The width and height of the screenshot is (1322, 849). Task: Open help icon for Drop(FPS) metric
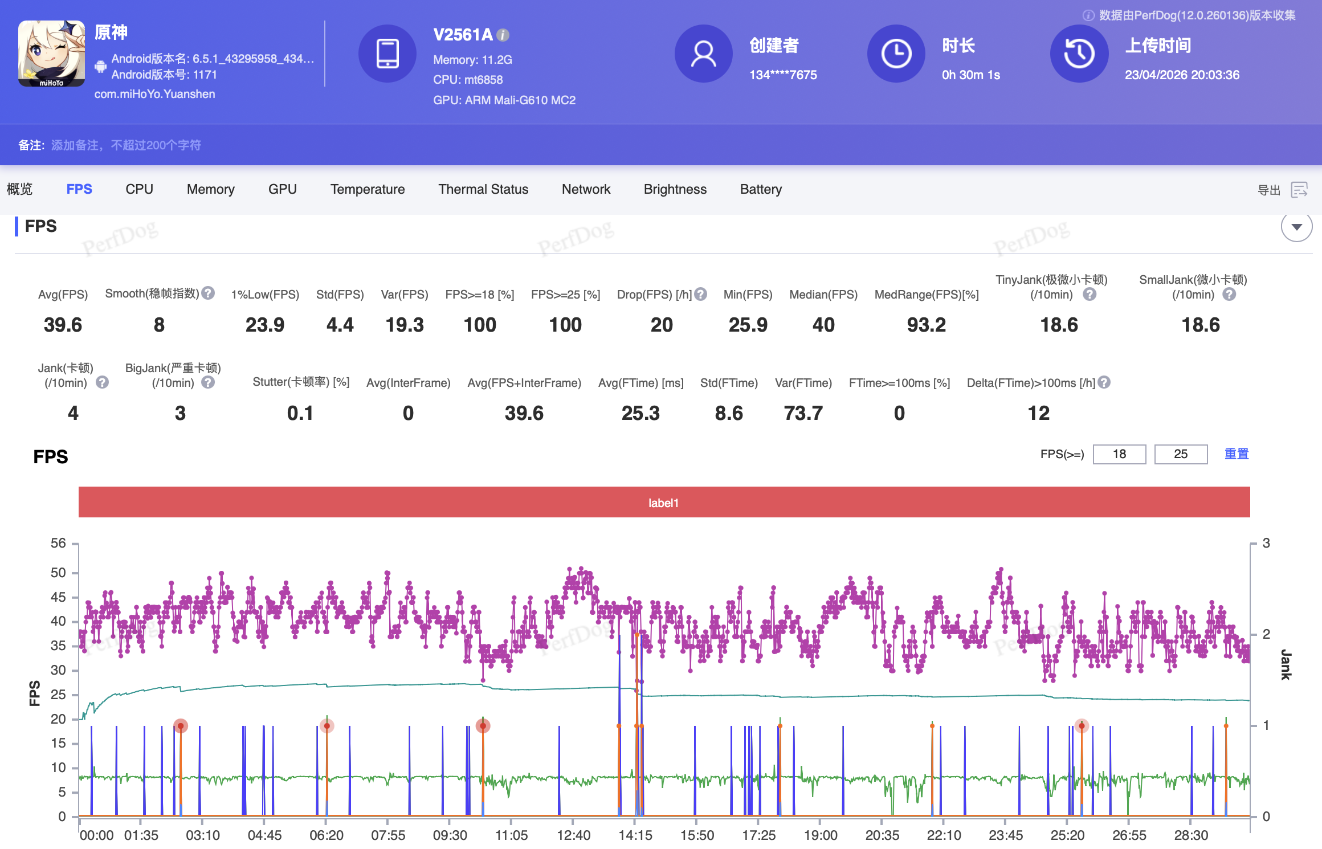pos(701,294)
